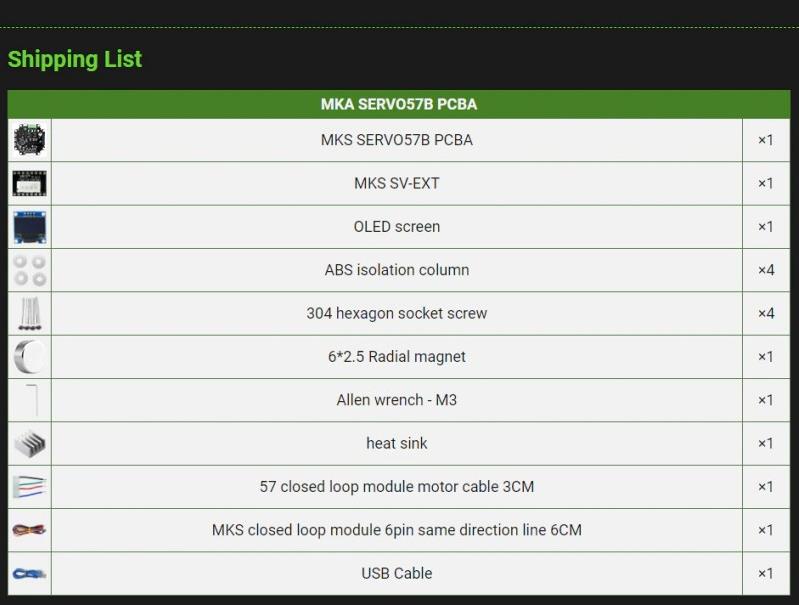Click the ×4 quantity for hexagon socket screw

click(x=766, y=313)
